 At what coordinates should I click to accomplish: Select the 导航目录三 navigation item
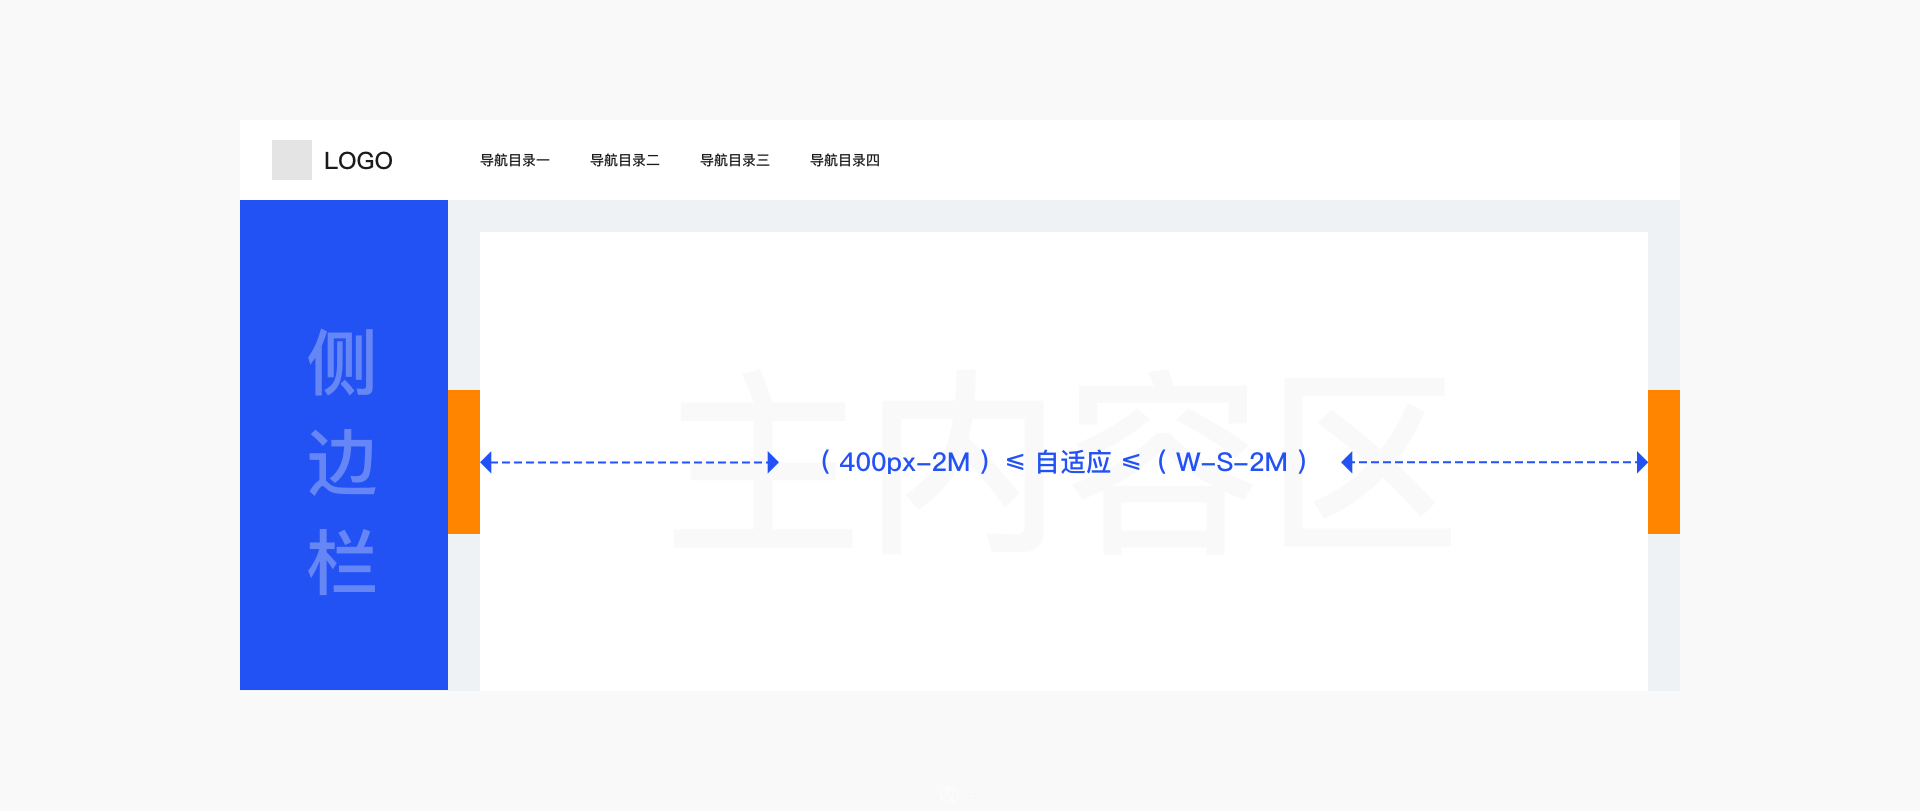pyautogui.click(x=735, y=160)
